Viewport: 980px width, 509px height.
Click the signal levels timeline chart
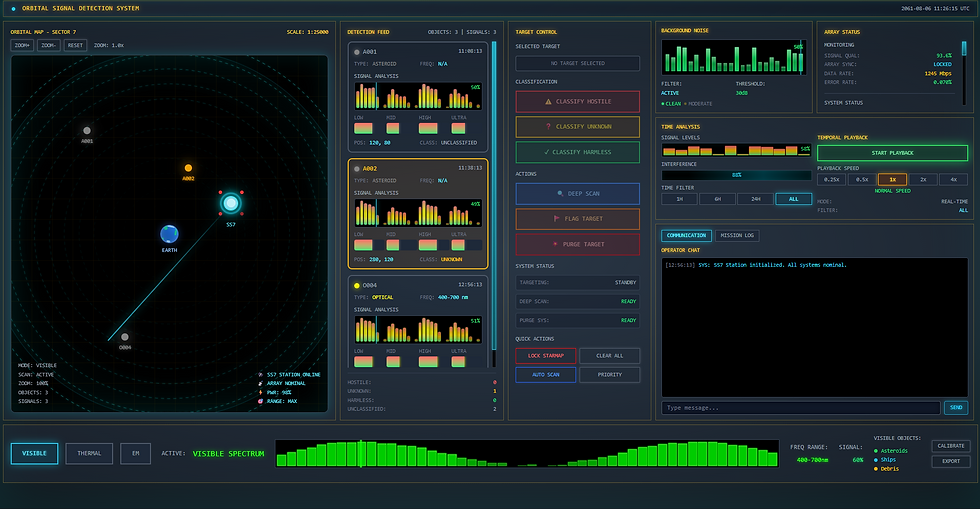pyautogui.click(x=737, y=149)
